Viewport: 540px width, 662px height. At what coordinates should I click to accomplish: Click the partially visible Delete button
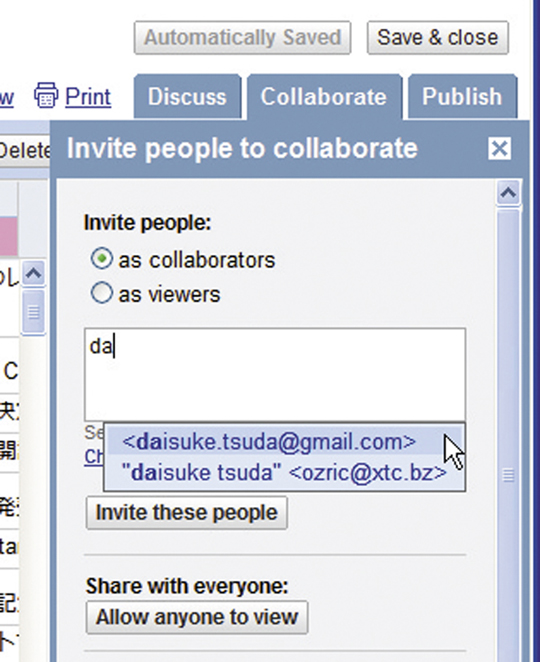pos(24,150)
